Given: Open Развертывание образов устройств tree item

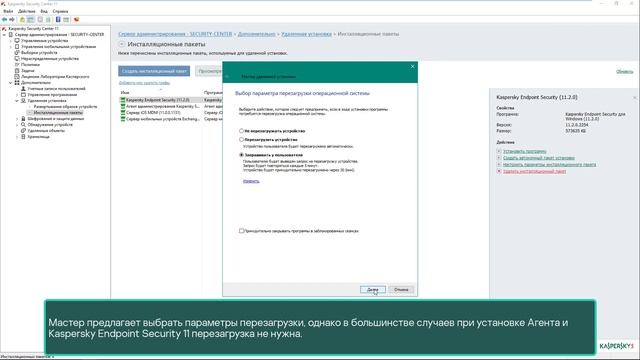Looking at the screenshot, I should point(65,107).
